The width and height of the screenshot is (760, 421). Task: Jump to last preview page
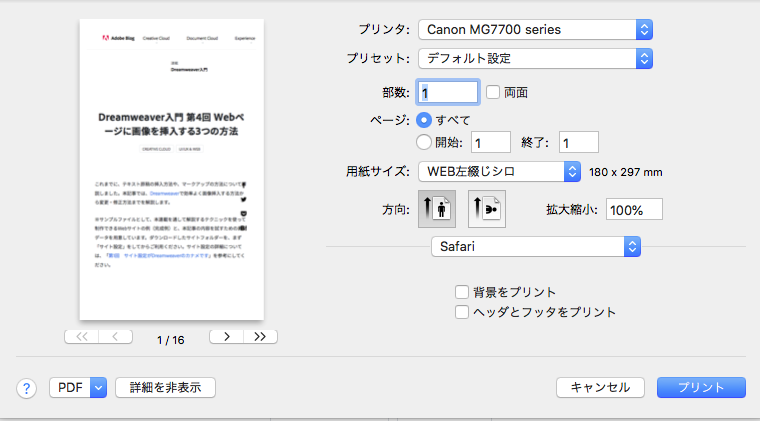pyautogui.click(x=260, y=337)
